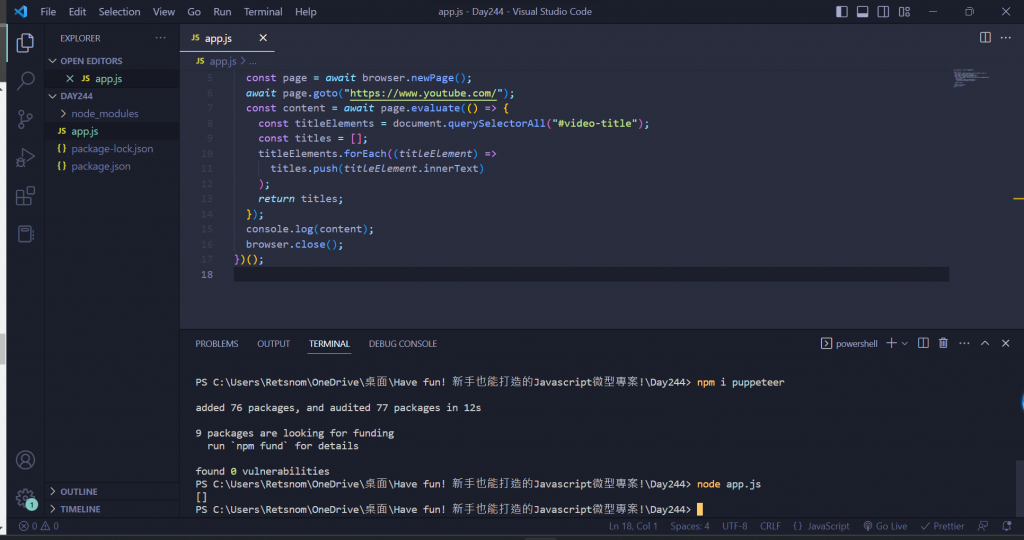This screenshot has width=1024, height=540.
Task: Open the Accounts menu icon
Action: (x=25, y=460)
